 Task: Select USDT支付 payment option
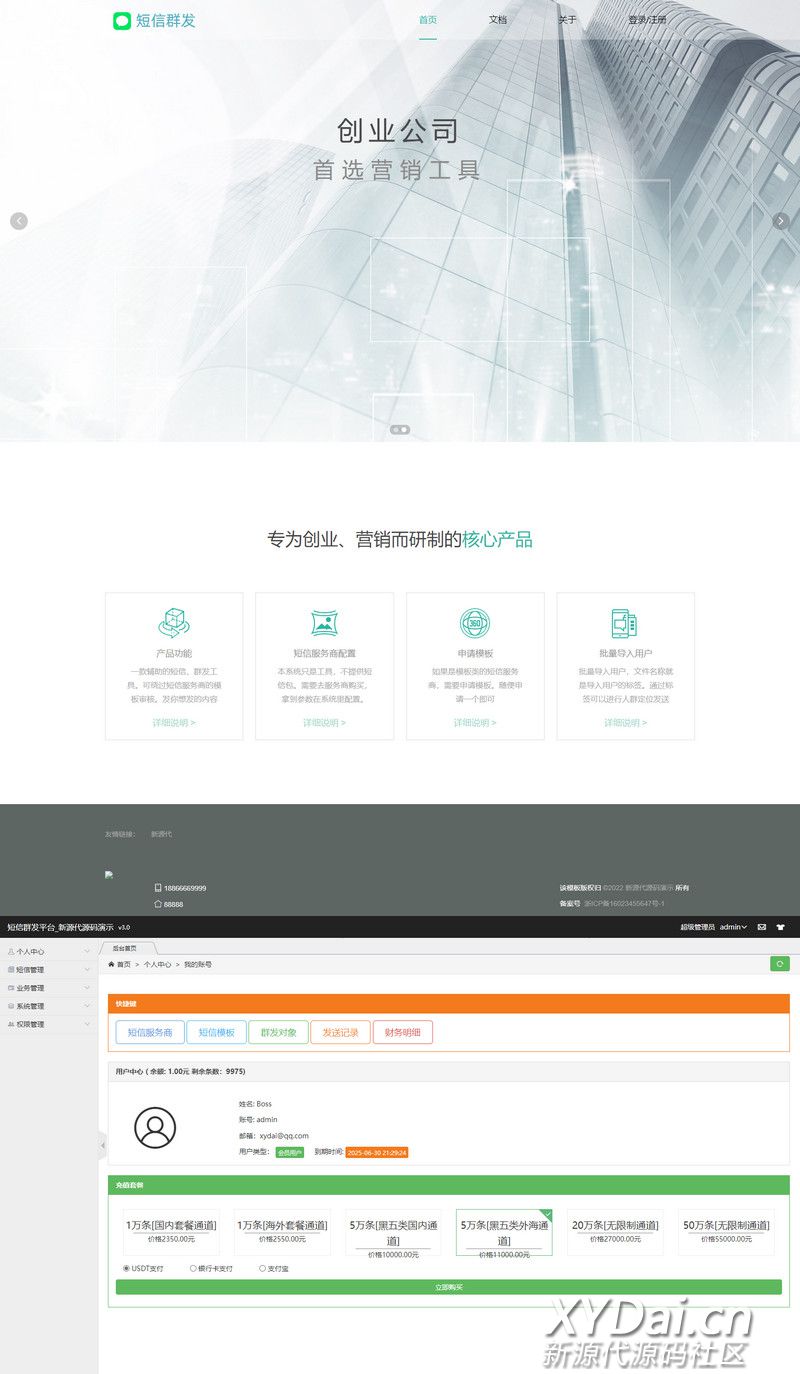click(x=127, y=1268)
